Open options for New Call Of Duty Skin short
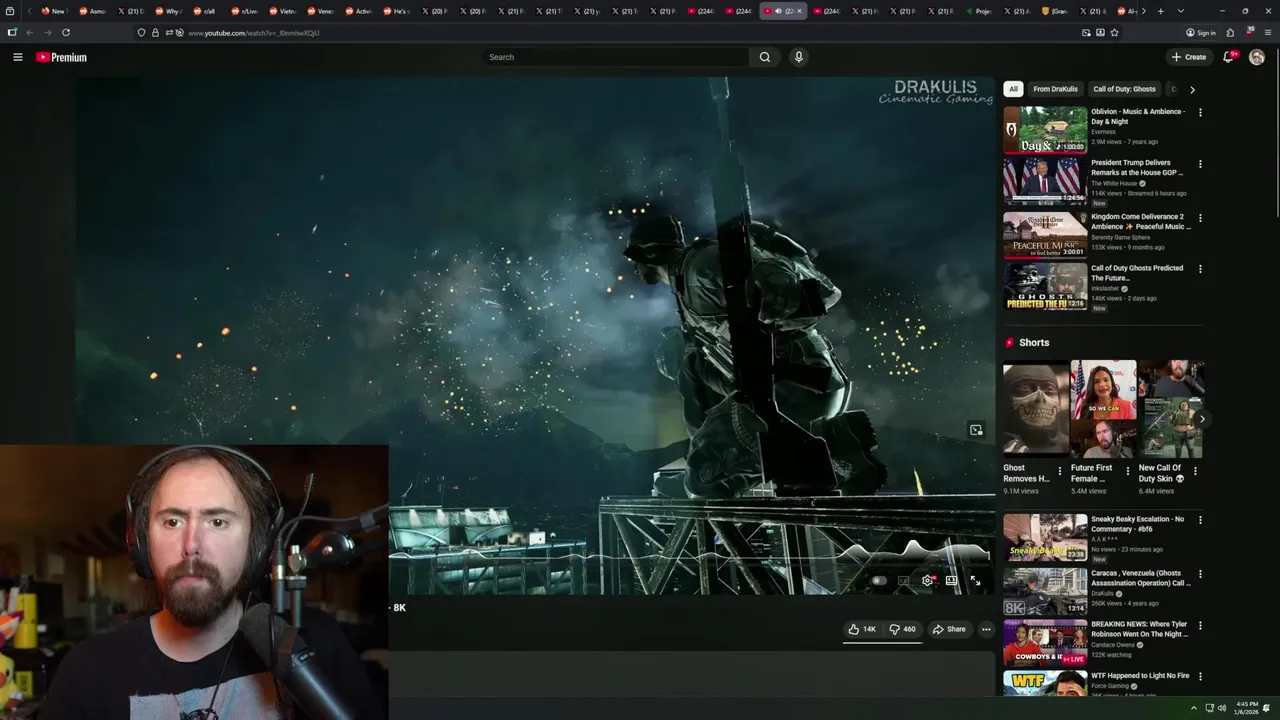The image size is (1280, 720). coord(1195,471)
